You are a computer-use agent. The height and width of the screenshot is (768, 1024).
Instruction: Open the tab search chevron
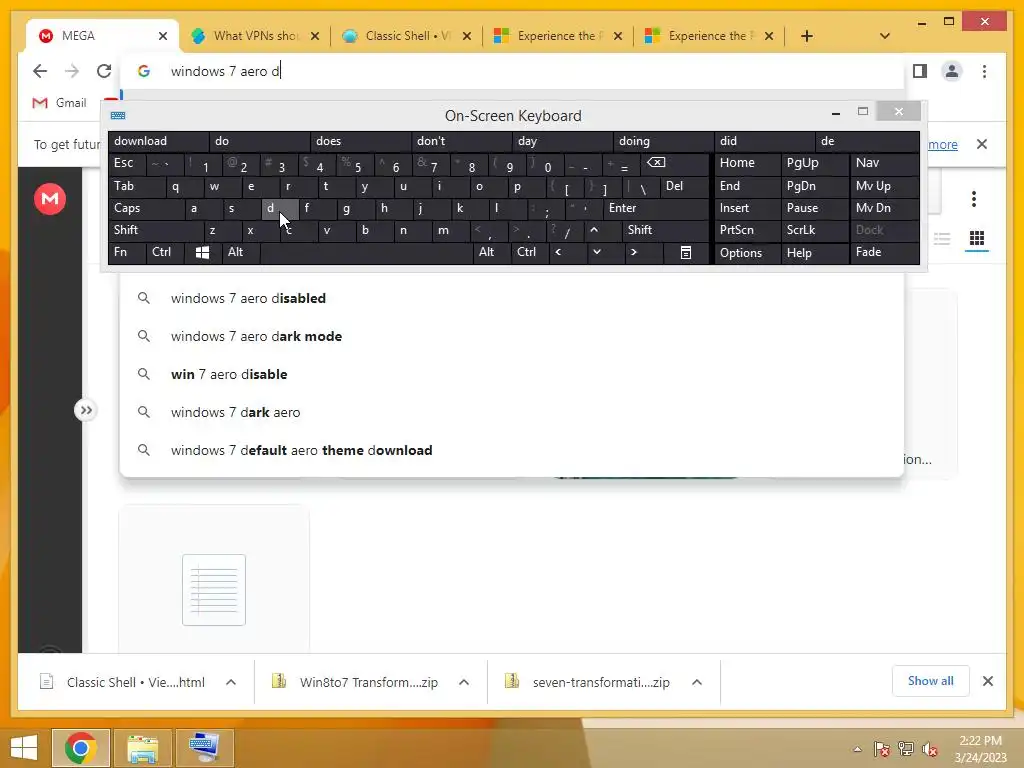click(885, 36)
